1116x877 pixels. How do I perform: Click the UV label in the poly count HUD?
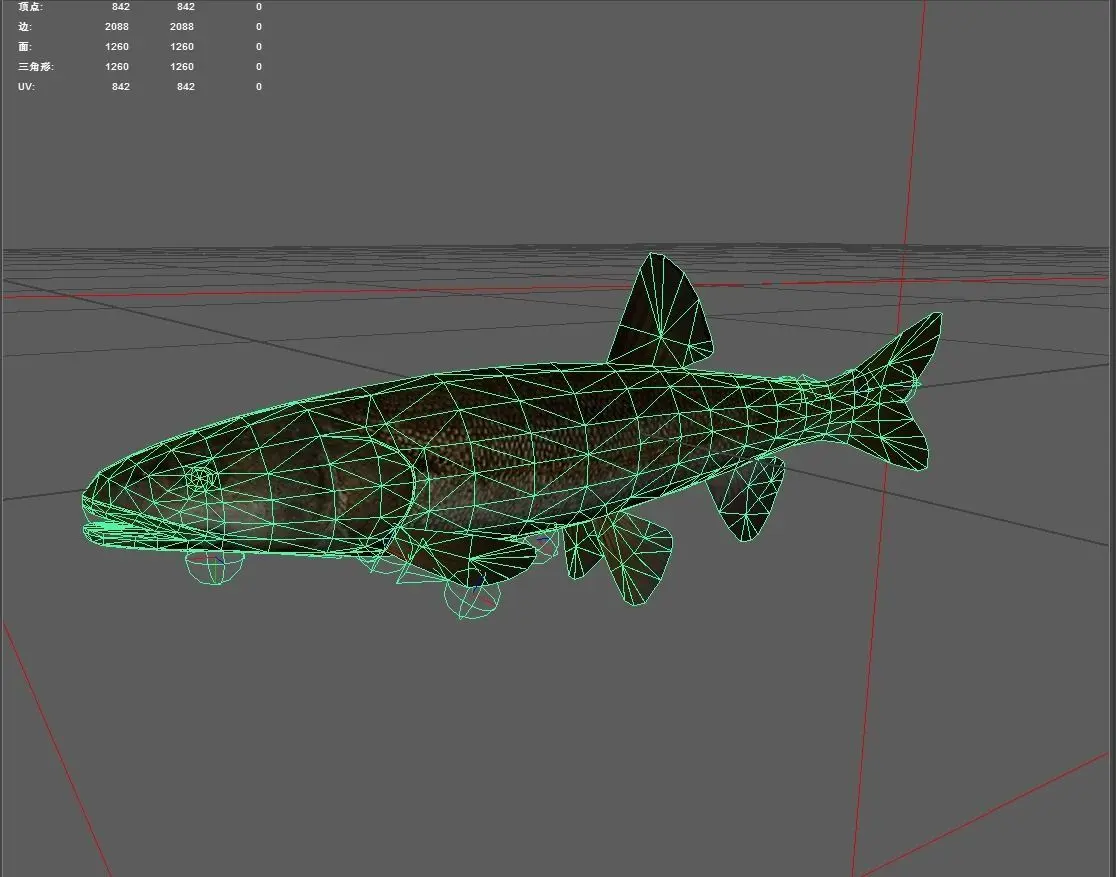[x=26, y=86]
